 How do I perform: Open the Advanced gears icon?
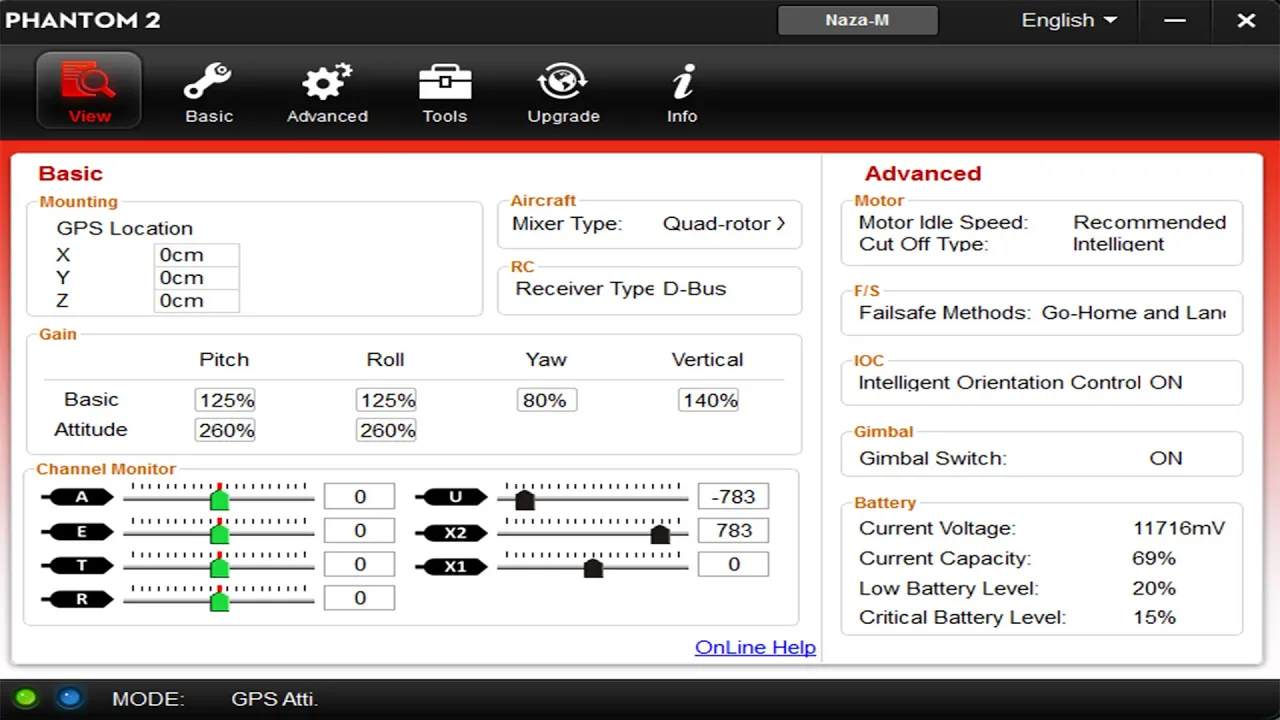click(x=327, y=82)
